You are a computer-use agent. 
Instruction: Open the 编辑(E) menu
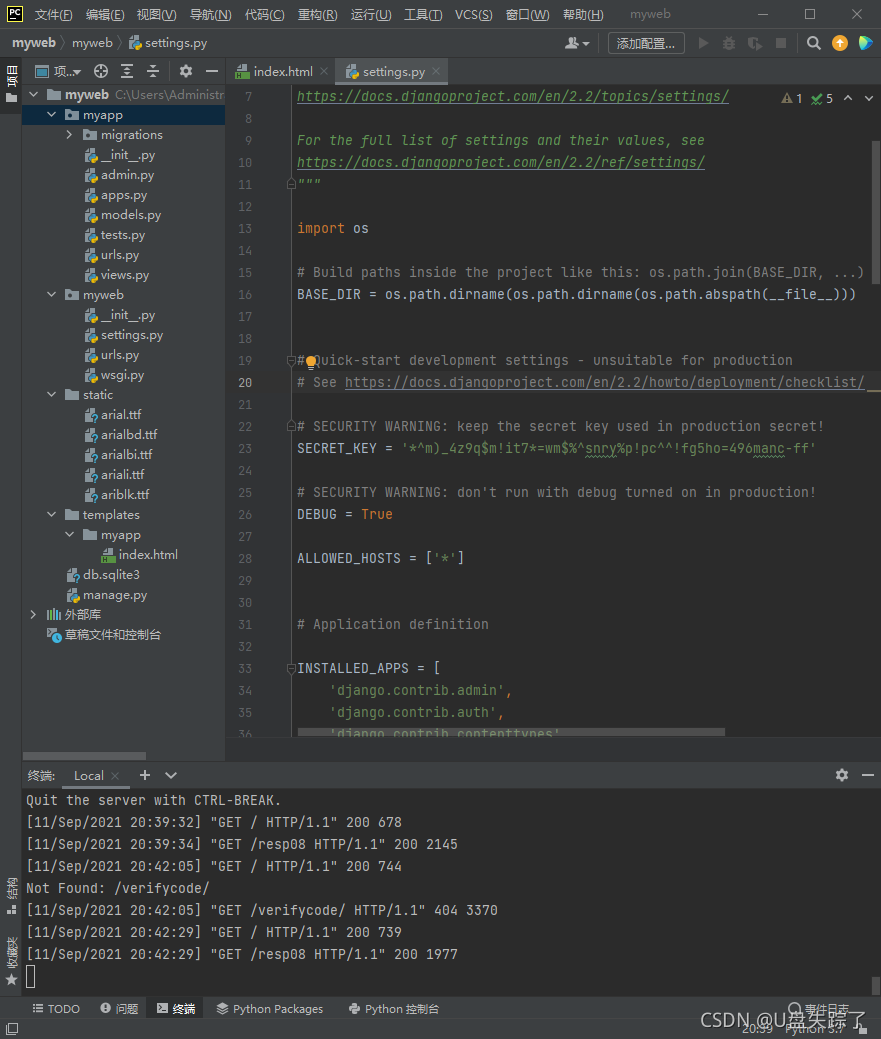click(x=105, y=15)
